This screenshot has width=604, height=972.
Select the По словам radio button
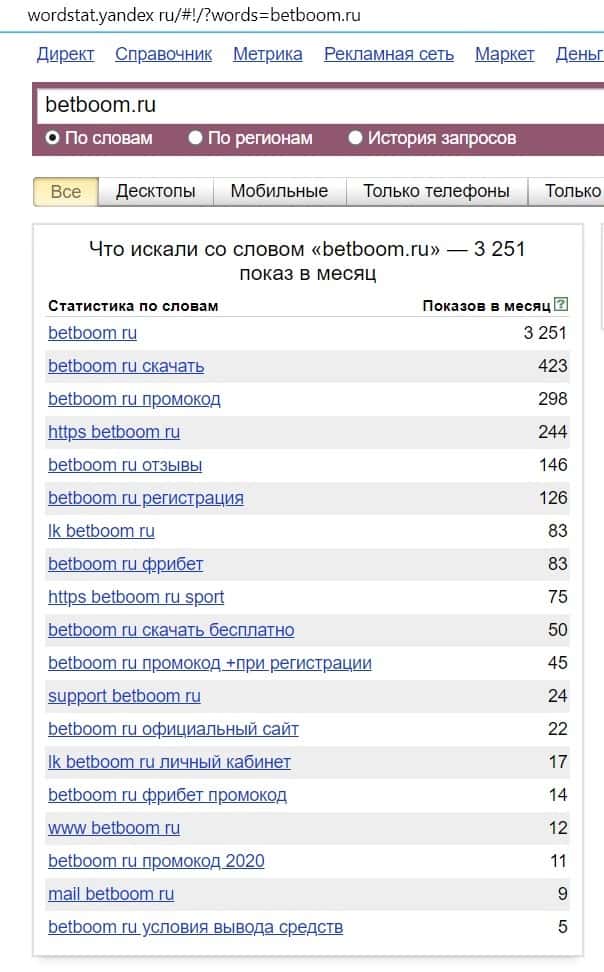[x=53, y=138]
